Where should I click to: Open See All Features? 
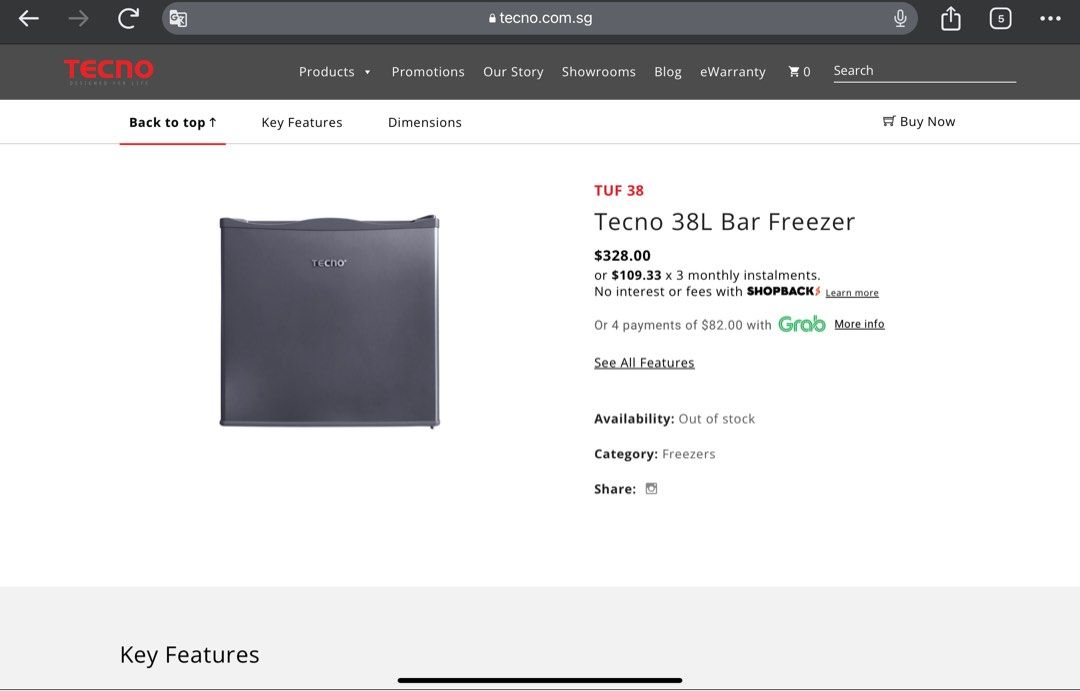click(x=644, y=362)
